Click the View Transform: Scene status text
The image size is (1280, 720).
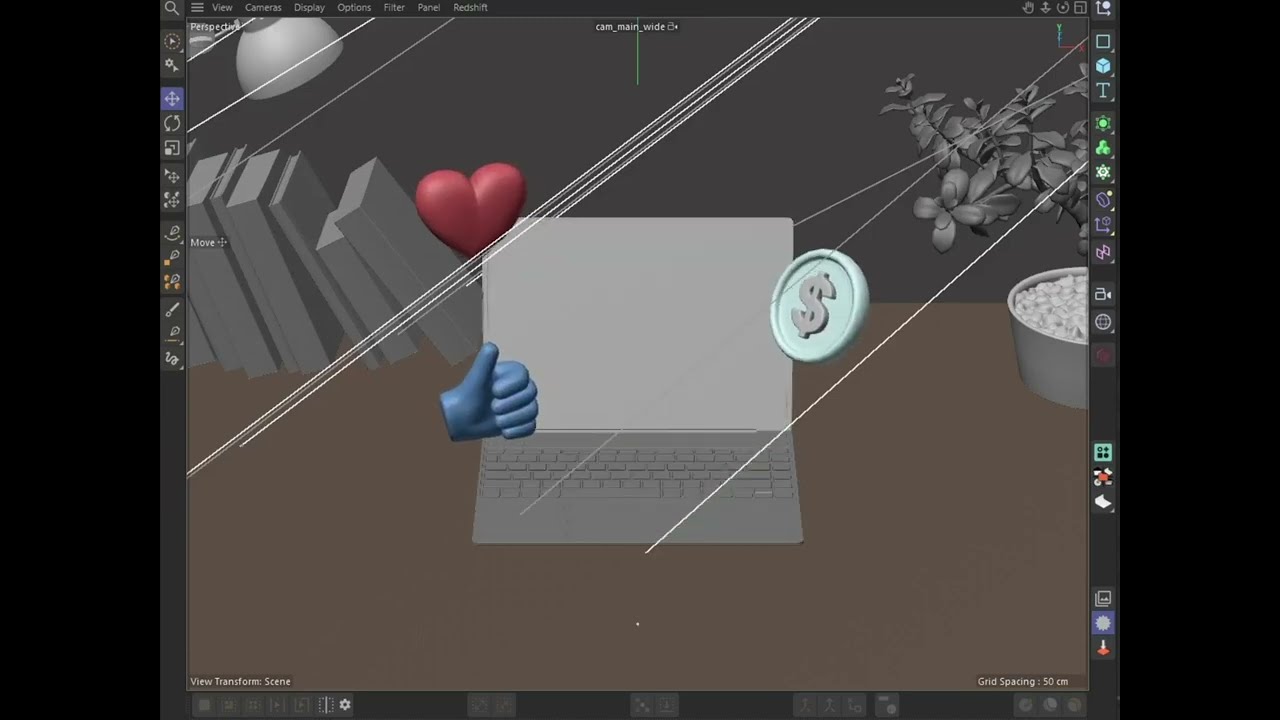click(240, 681)
